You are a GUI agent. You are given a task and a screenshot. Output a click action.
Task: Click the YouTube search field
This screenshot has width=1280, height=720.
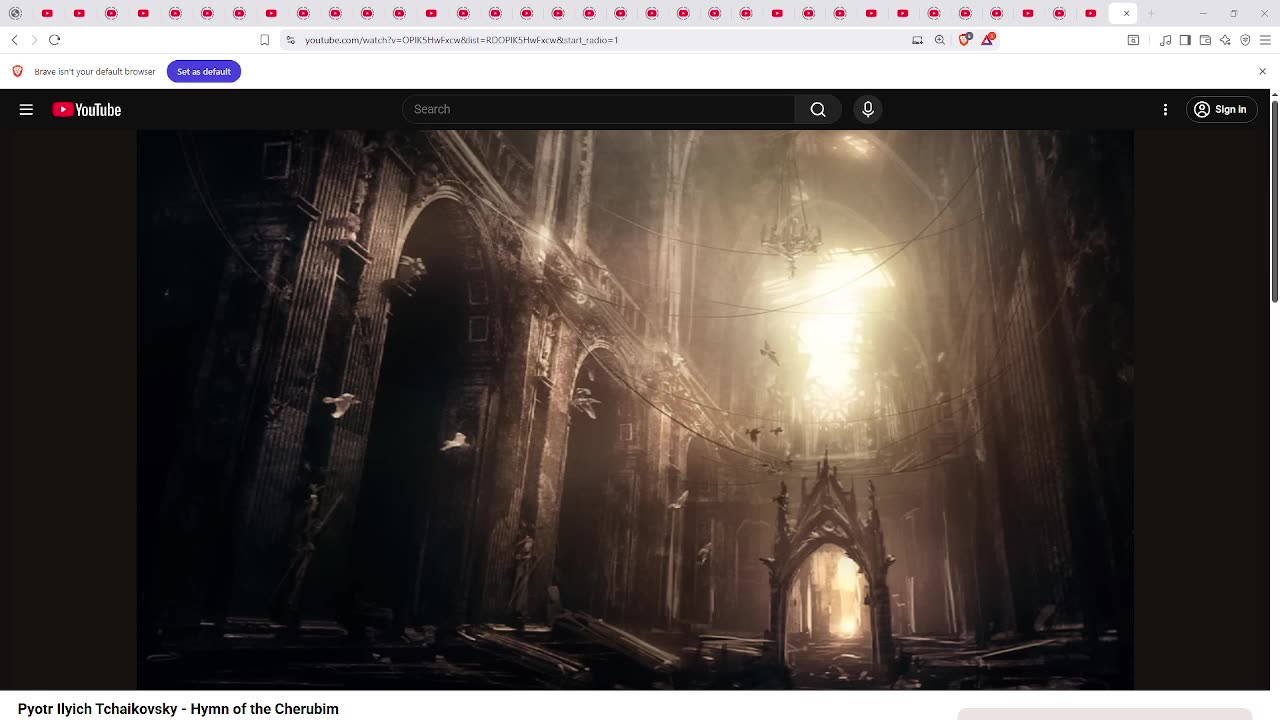point(598,109)
